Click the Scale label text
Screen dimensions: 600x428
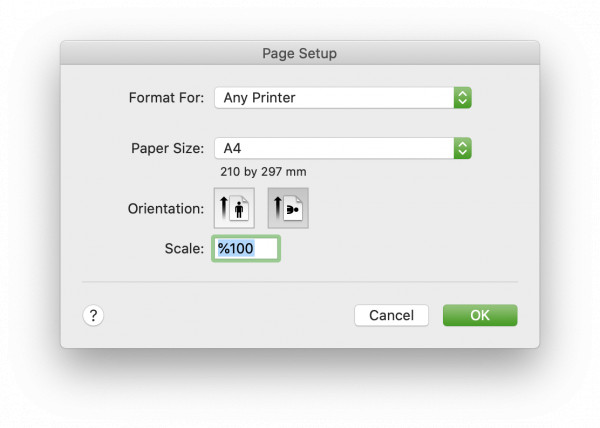[184, 249]
